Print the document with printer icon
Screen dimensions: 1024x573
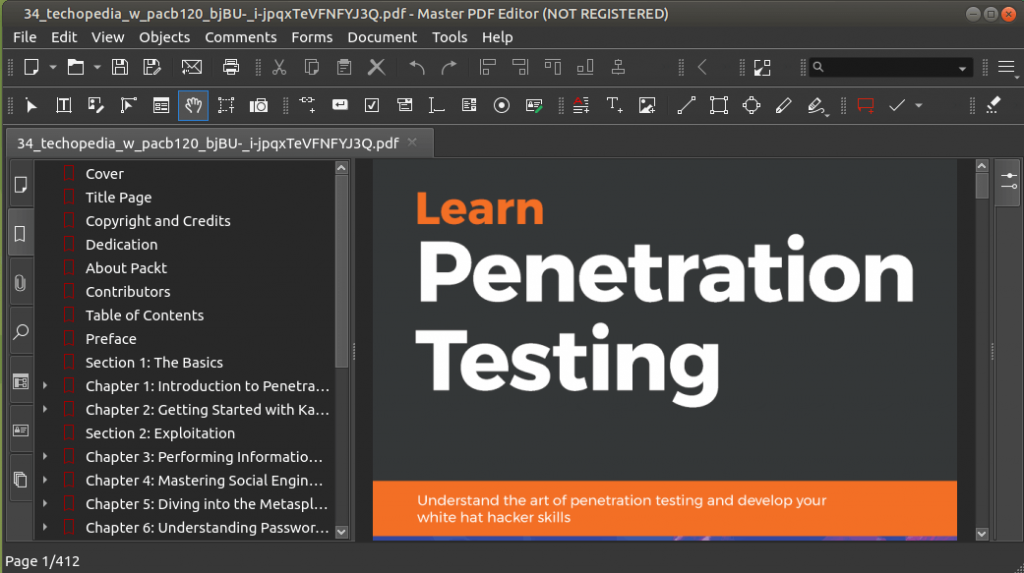click(231, 67)
